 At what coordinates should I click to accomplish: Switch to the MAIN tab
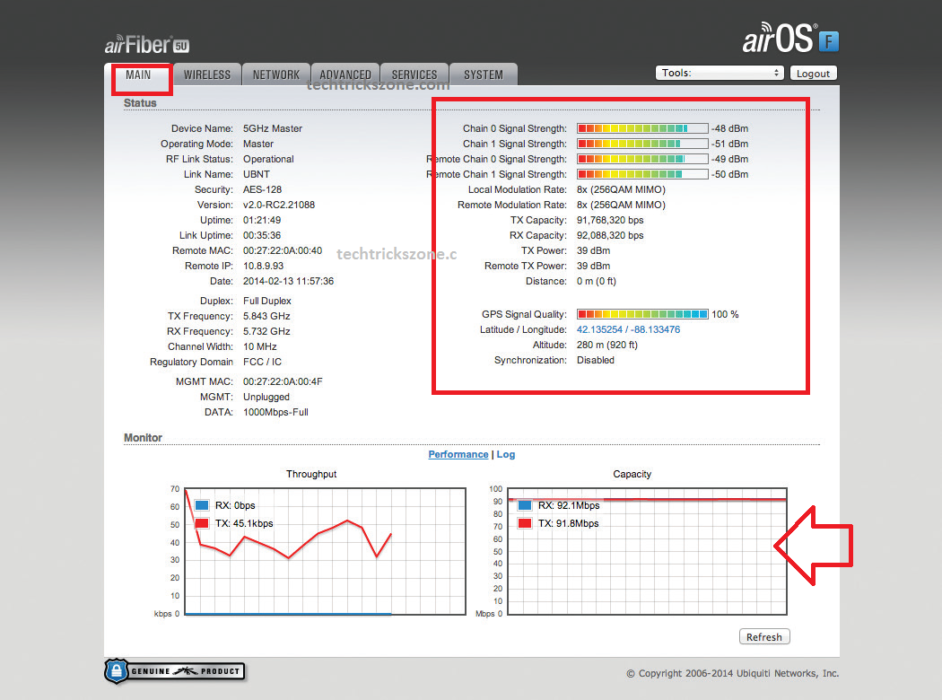point(138,75)
